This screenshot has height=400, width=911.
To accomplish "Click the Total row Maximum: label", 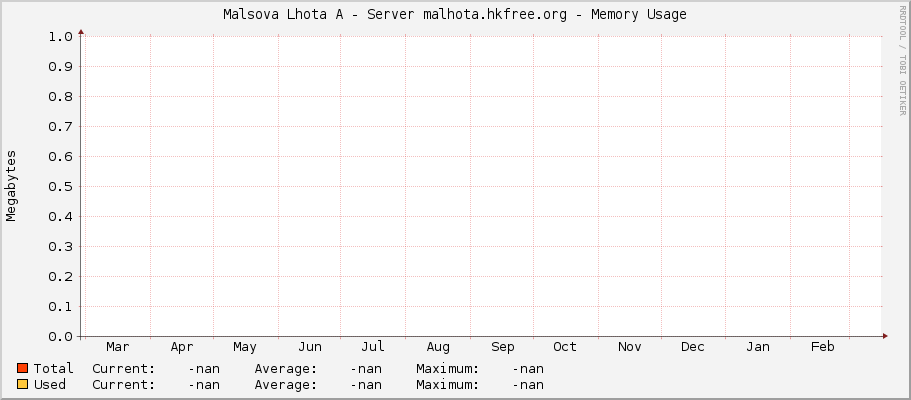I will pyautogui.click(x=448, y=369).
